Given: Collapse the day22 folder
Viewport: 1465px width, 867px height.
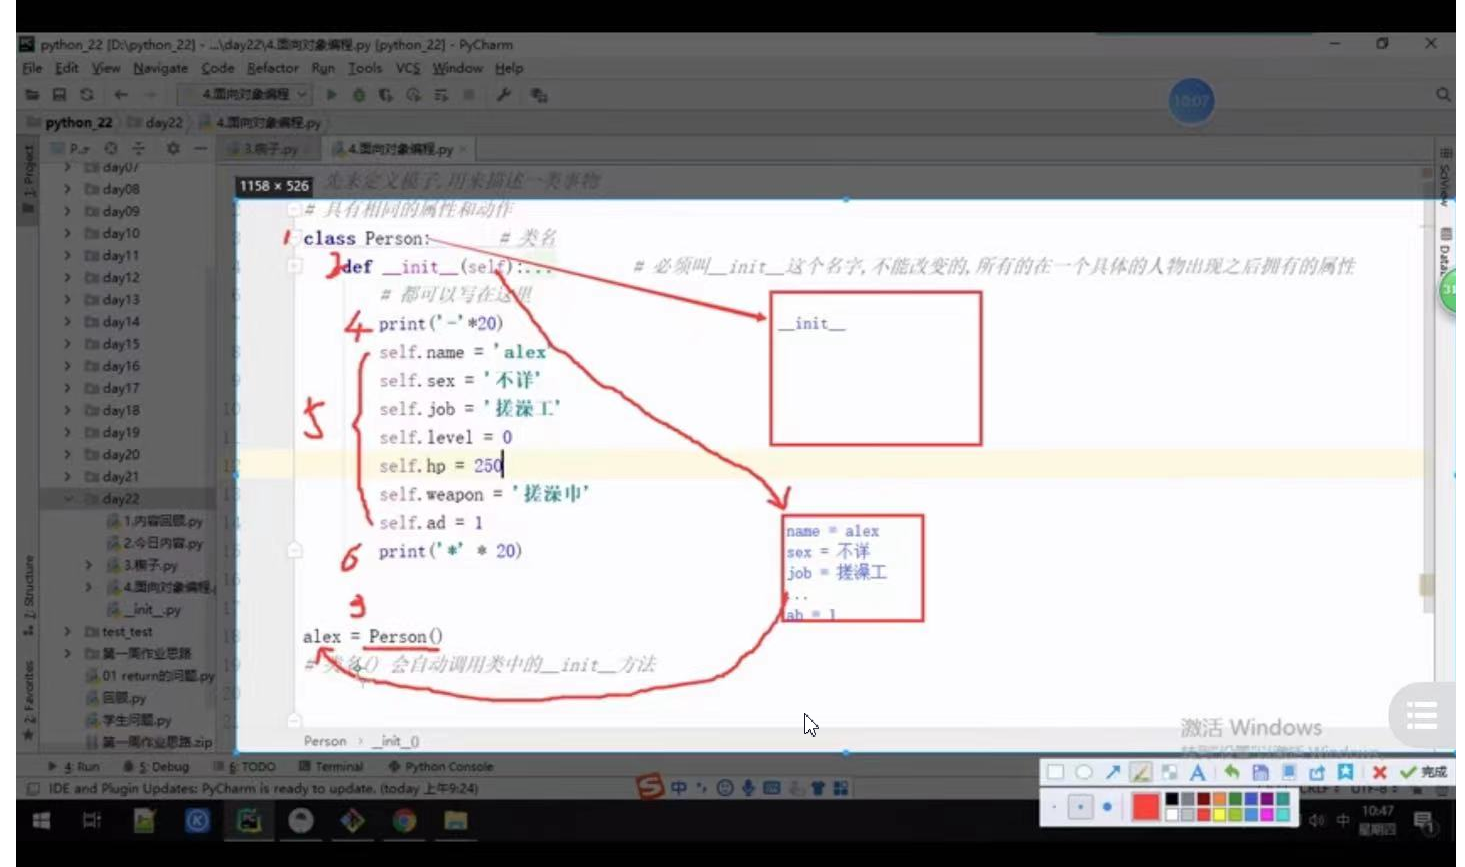Looking at the screenshot, I should click(67, 498).
